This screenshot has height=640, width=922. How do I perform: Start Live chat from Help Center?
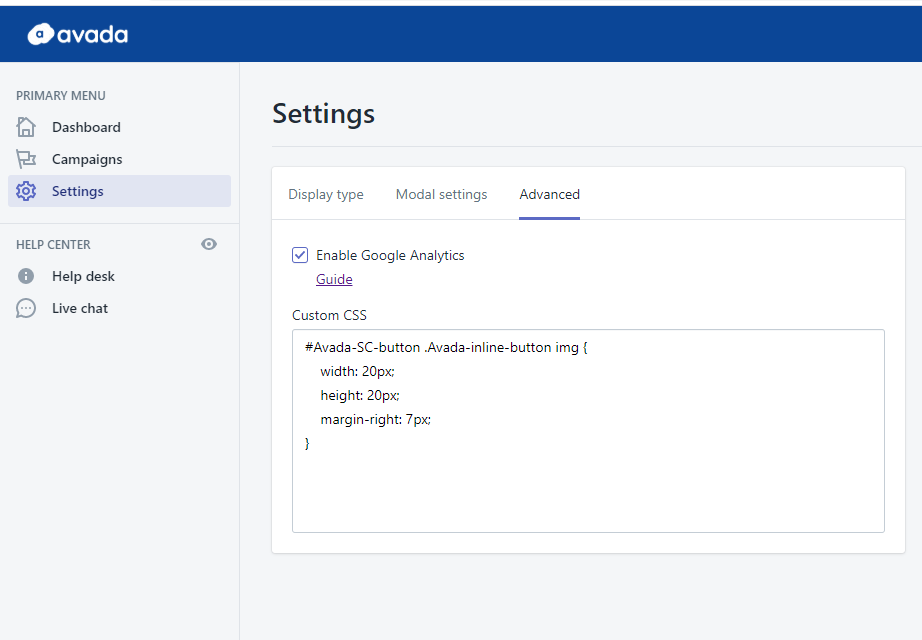click(x=80, y=308)
